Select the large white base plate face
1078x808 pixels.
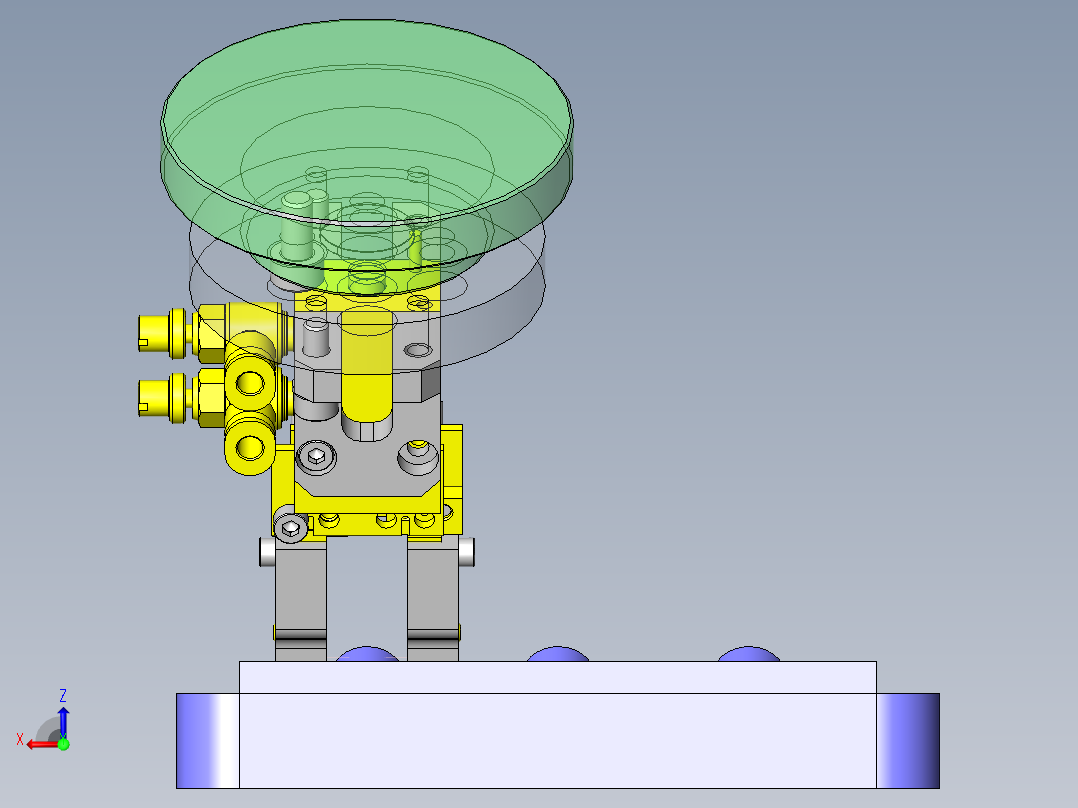click(x=558, y=741)
